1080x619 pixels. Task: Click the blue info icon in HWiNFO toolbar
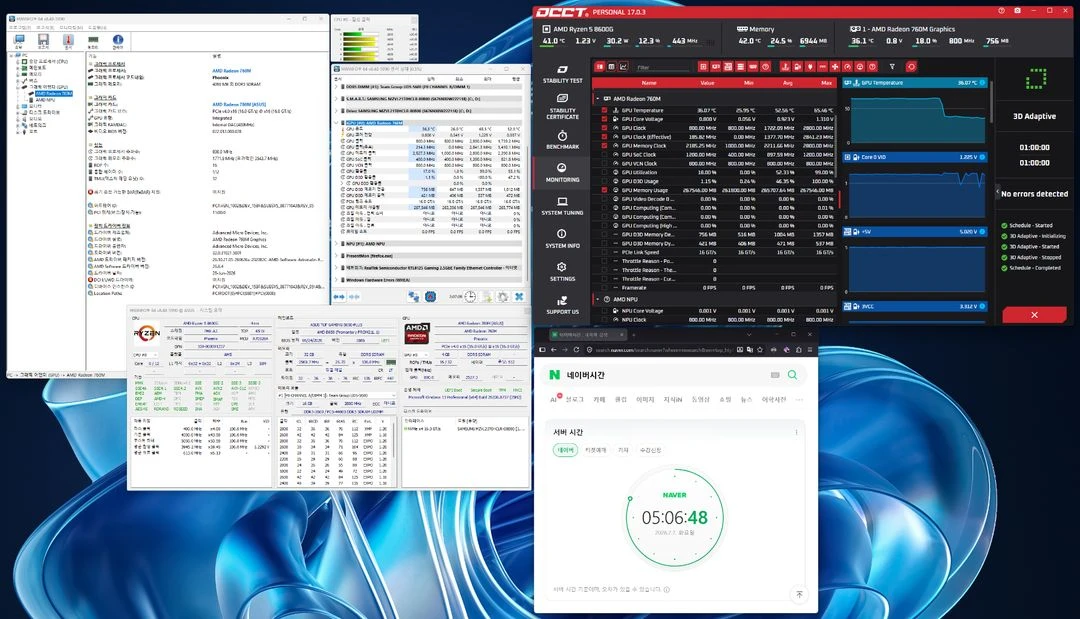click(x=118, y=42)
